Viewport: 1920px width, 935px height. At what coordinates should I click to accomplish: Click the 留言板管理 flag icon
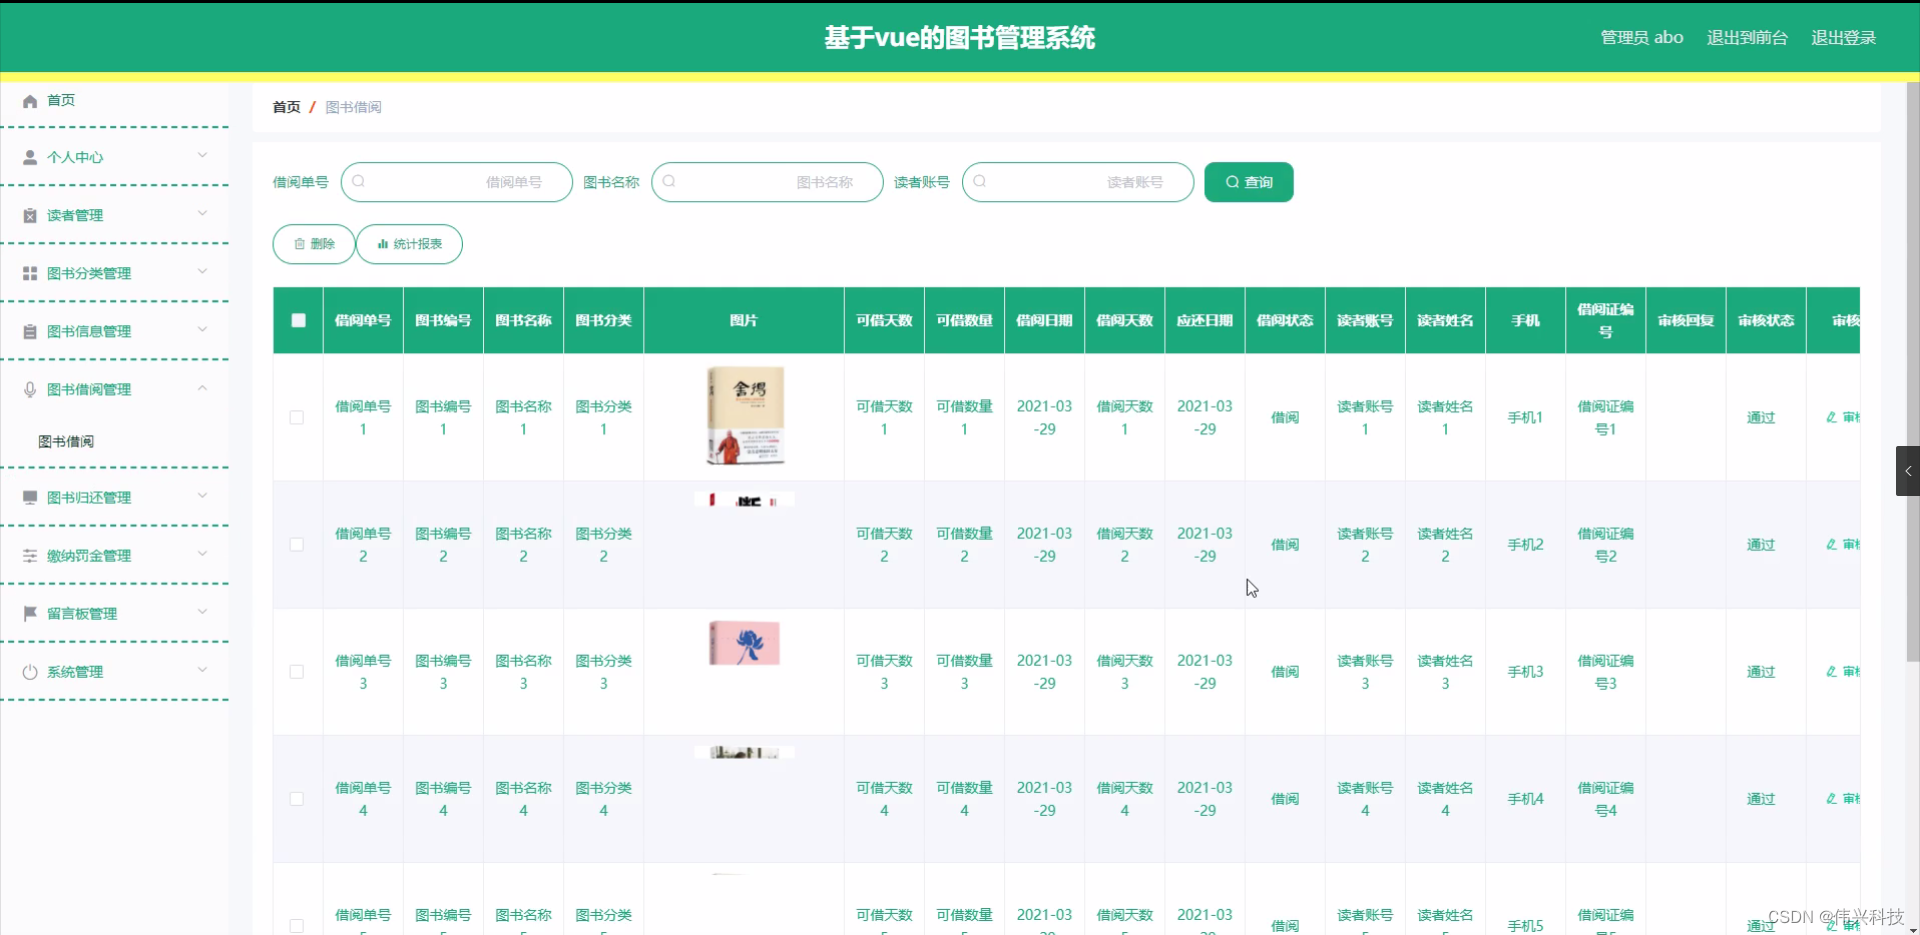pos(29,613)
